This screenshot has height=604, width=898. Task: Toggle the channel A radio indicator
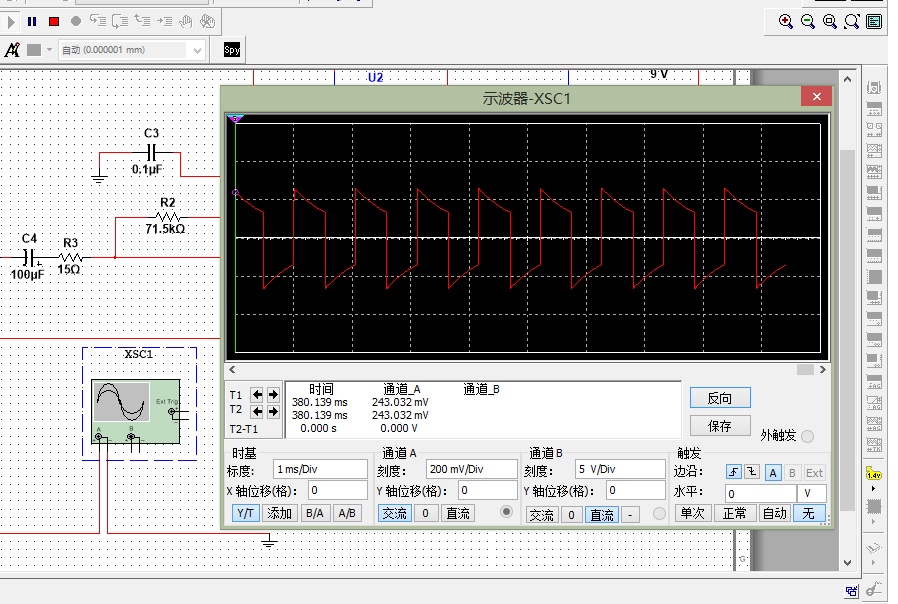pyautogui.click(x=506, y=511)
